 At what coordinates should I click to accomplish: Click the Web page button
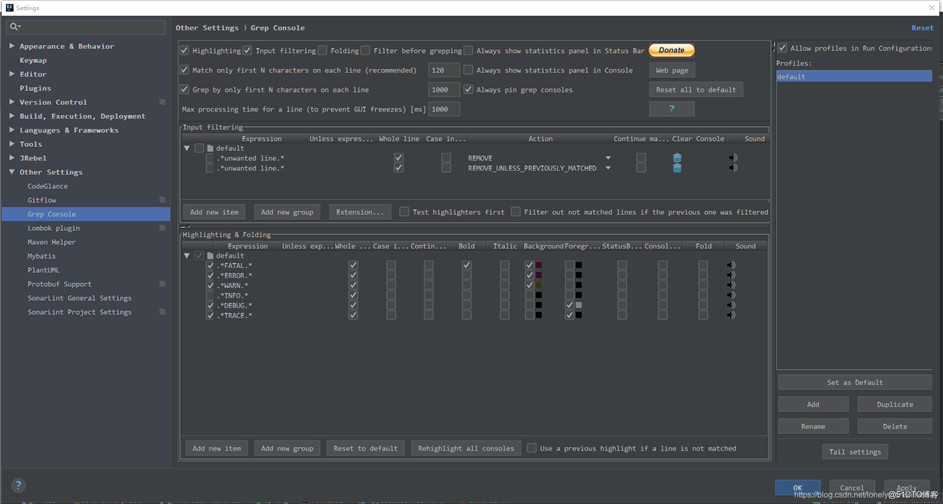tap(672, 70)
